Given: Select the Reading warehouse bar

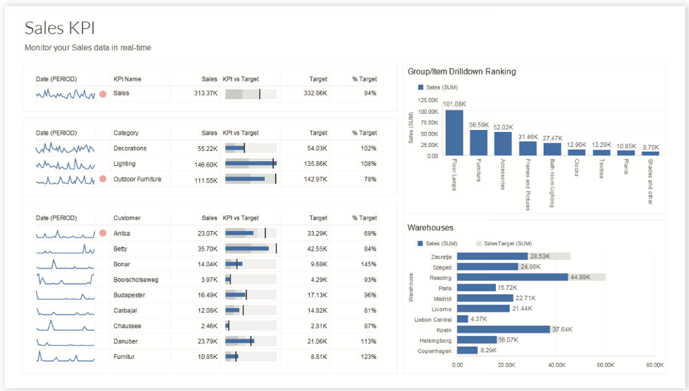Looking at the screenshot, I should [x=512, y=277].
